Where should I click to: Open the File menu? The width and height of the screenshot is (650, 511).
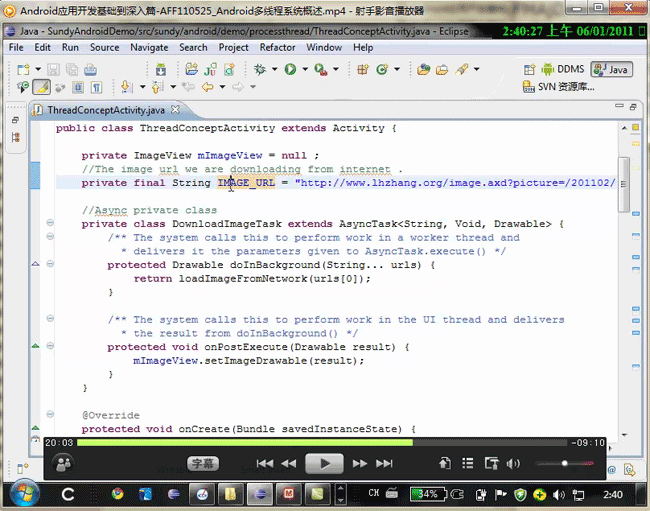point(16,48)
